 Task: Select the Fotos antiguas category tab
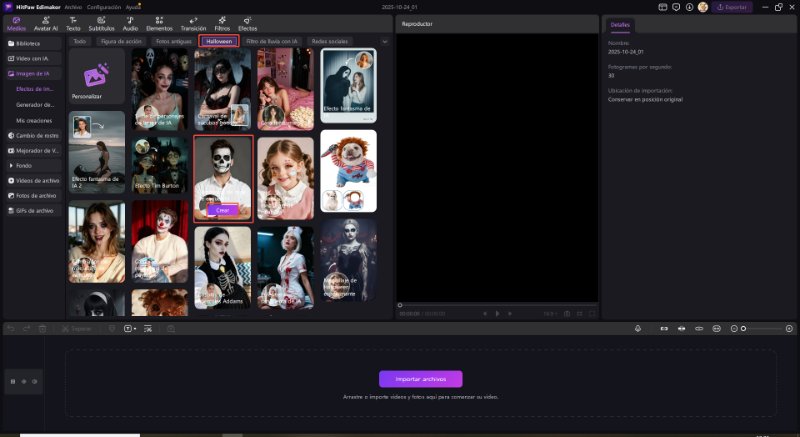coord(174,42)
